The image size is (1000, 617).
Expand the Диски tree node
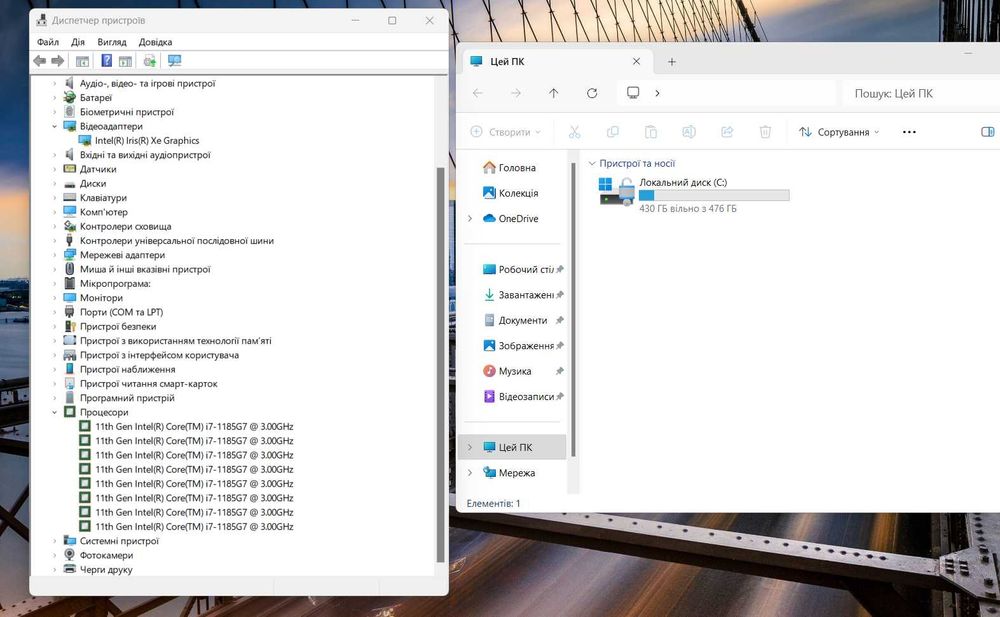pyautogui.click(x=55, y=184)
